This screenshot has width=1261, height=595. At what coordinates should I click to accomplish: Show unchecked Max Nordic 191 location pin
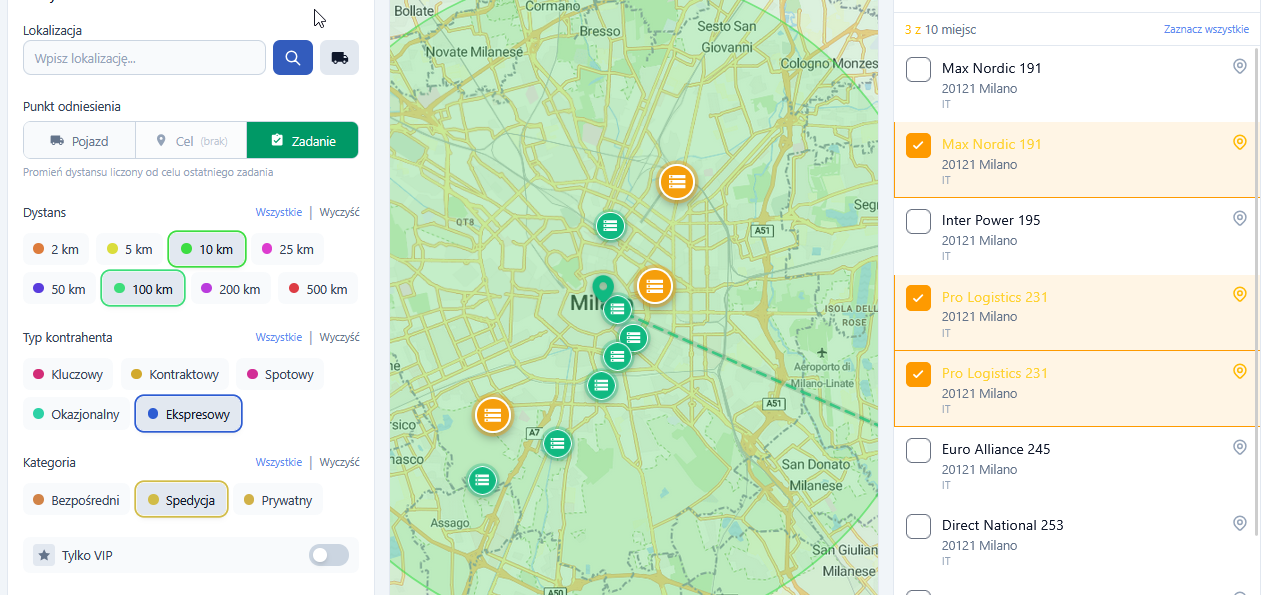[x=1239, y=67]
